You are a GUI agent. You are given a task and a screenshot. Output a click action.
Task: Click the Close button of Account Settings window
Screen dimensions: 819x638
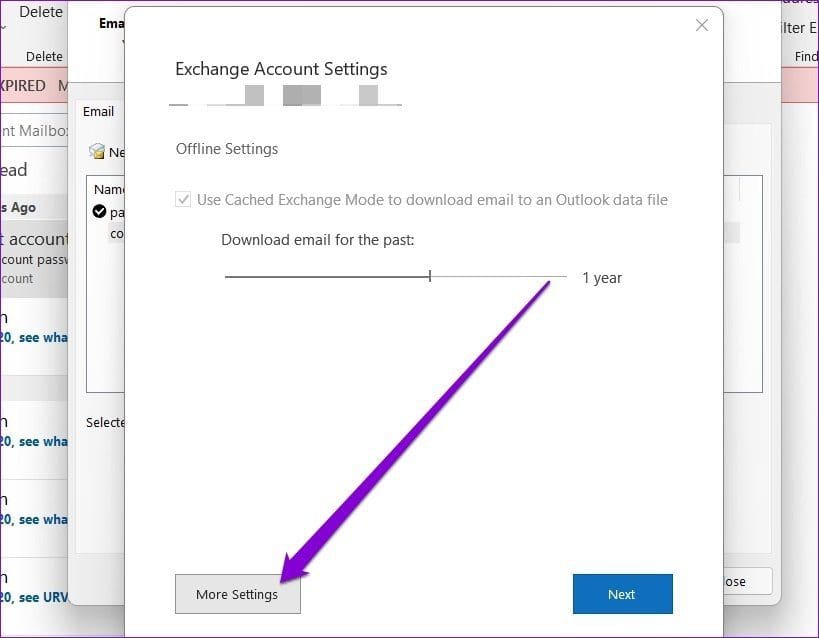pyautogui.click(x=747, y=582)
